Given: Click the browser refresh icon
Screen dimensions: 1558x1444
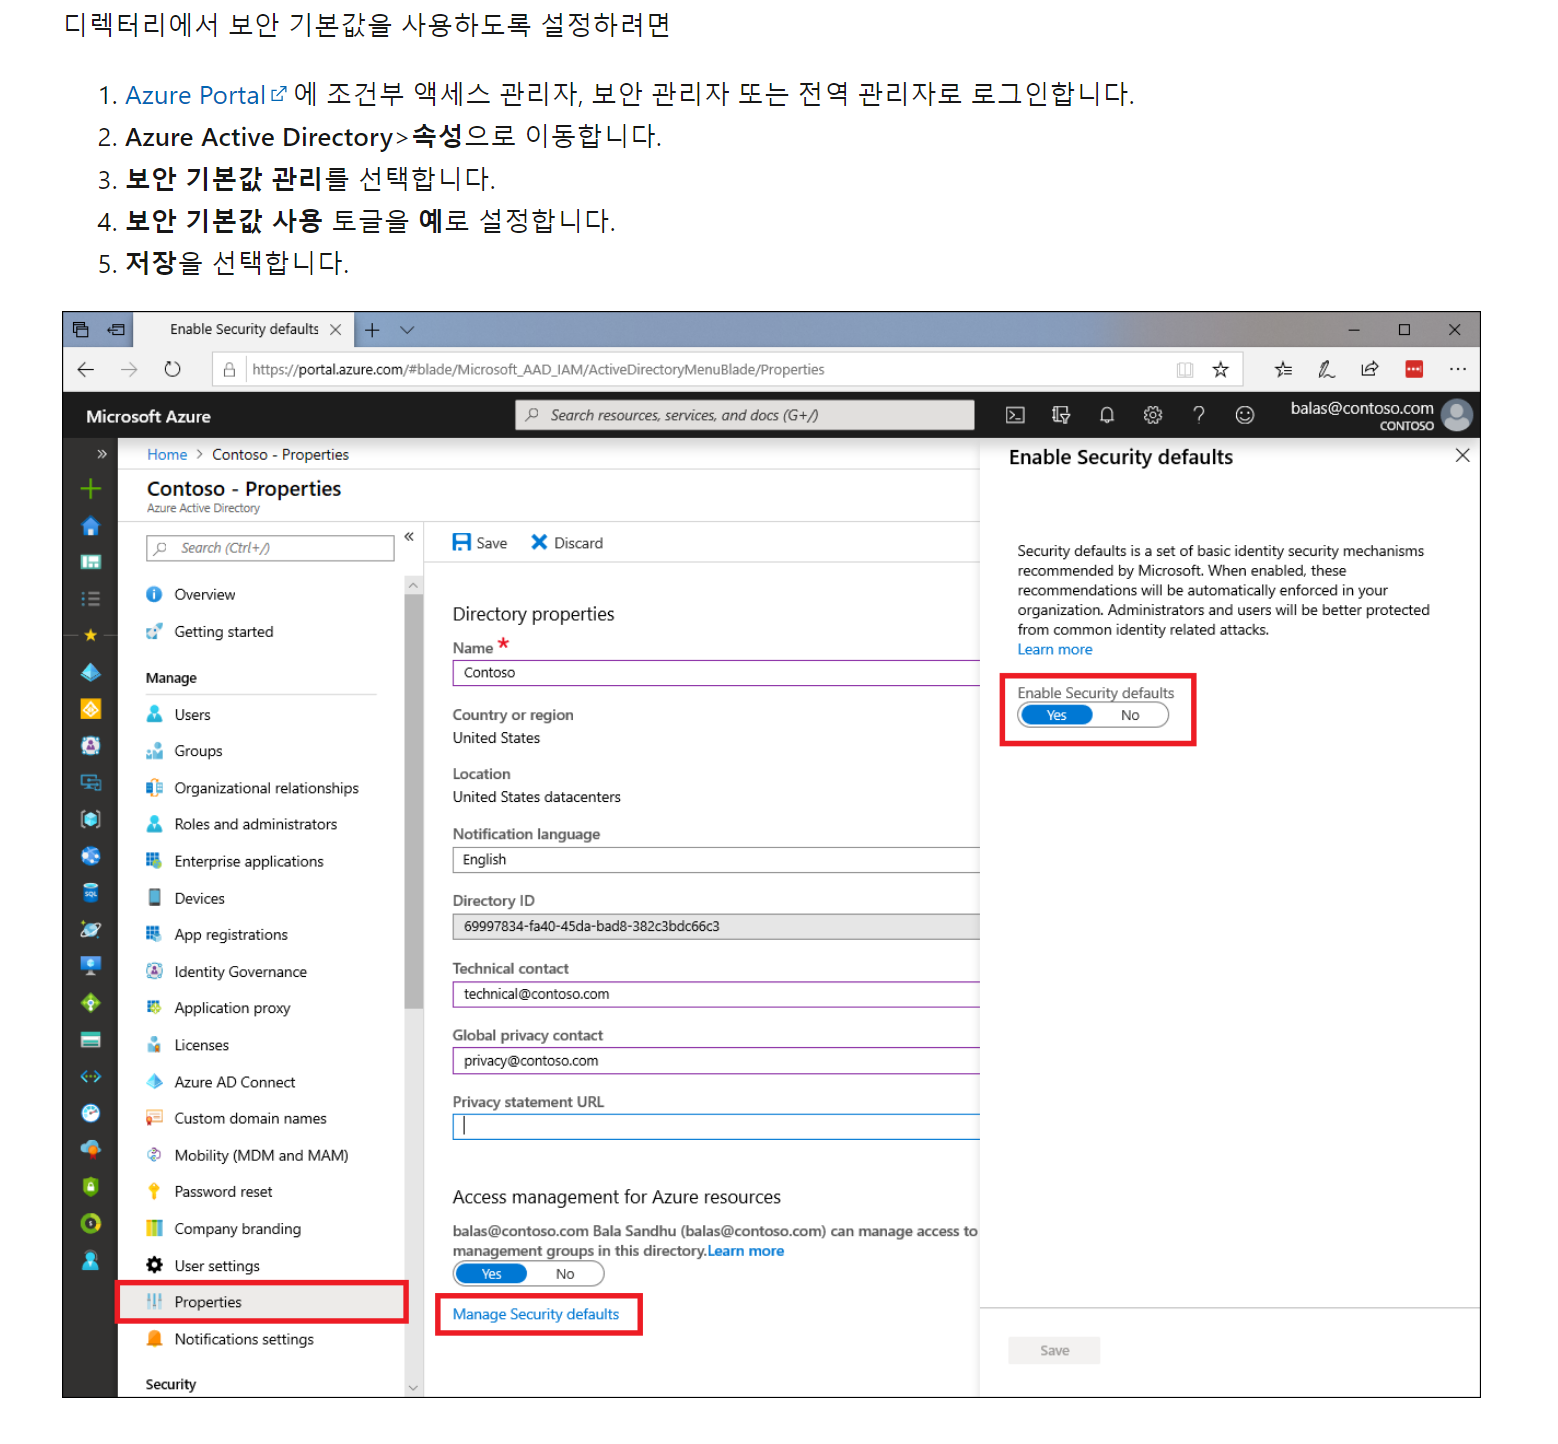Looking at the screenshot, I should coord(172,369).
